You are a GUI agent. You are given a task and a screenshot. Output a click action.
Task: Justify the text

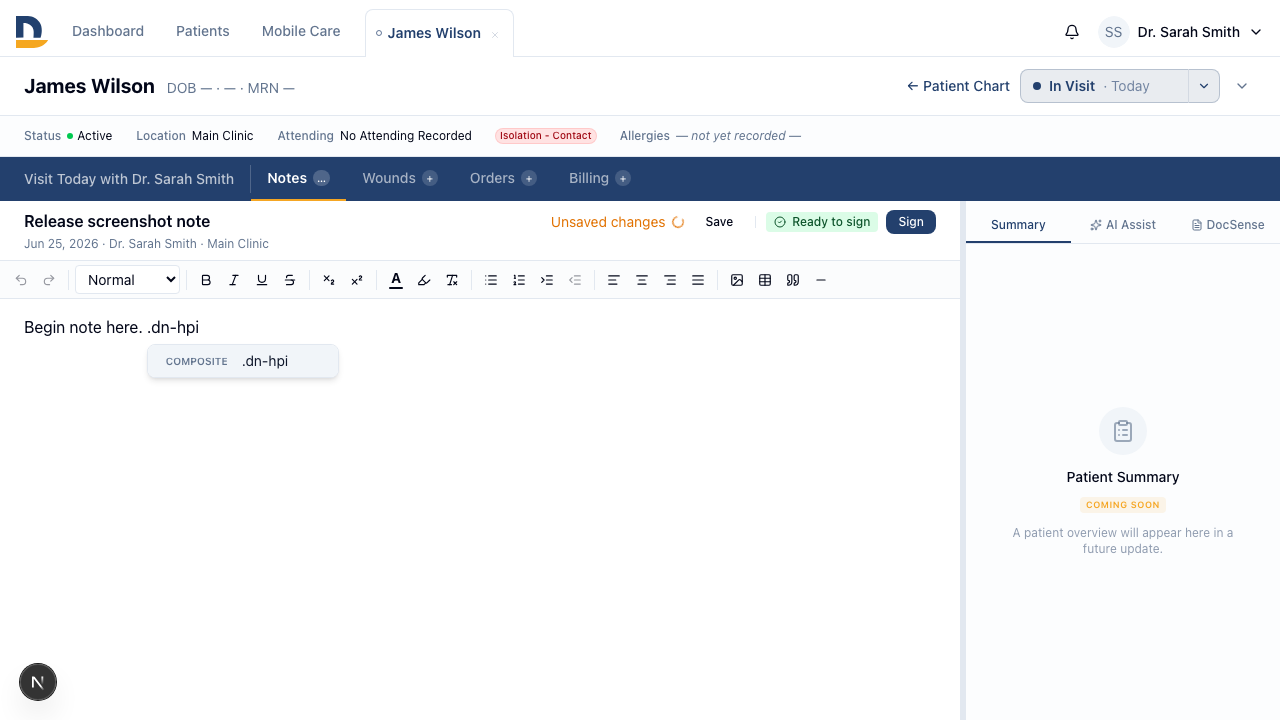pos(698,280)
